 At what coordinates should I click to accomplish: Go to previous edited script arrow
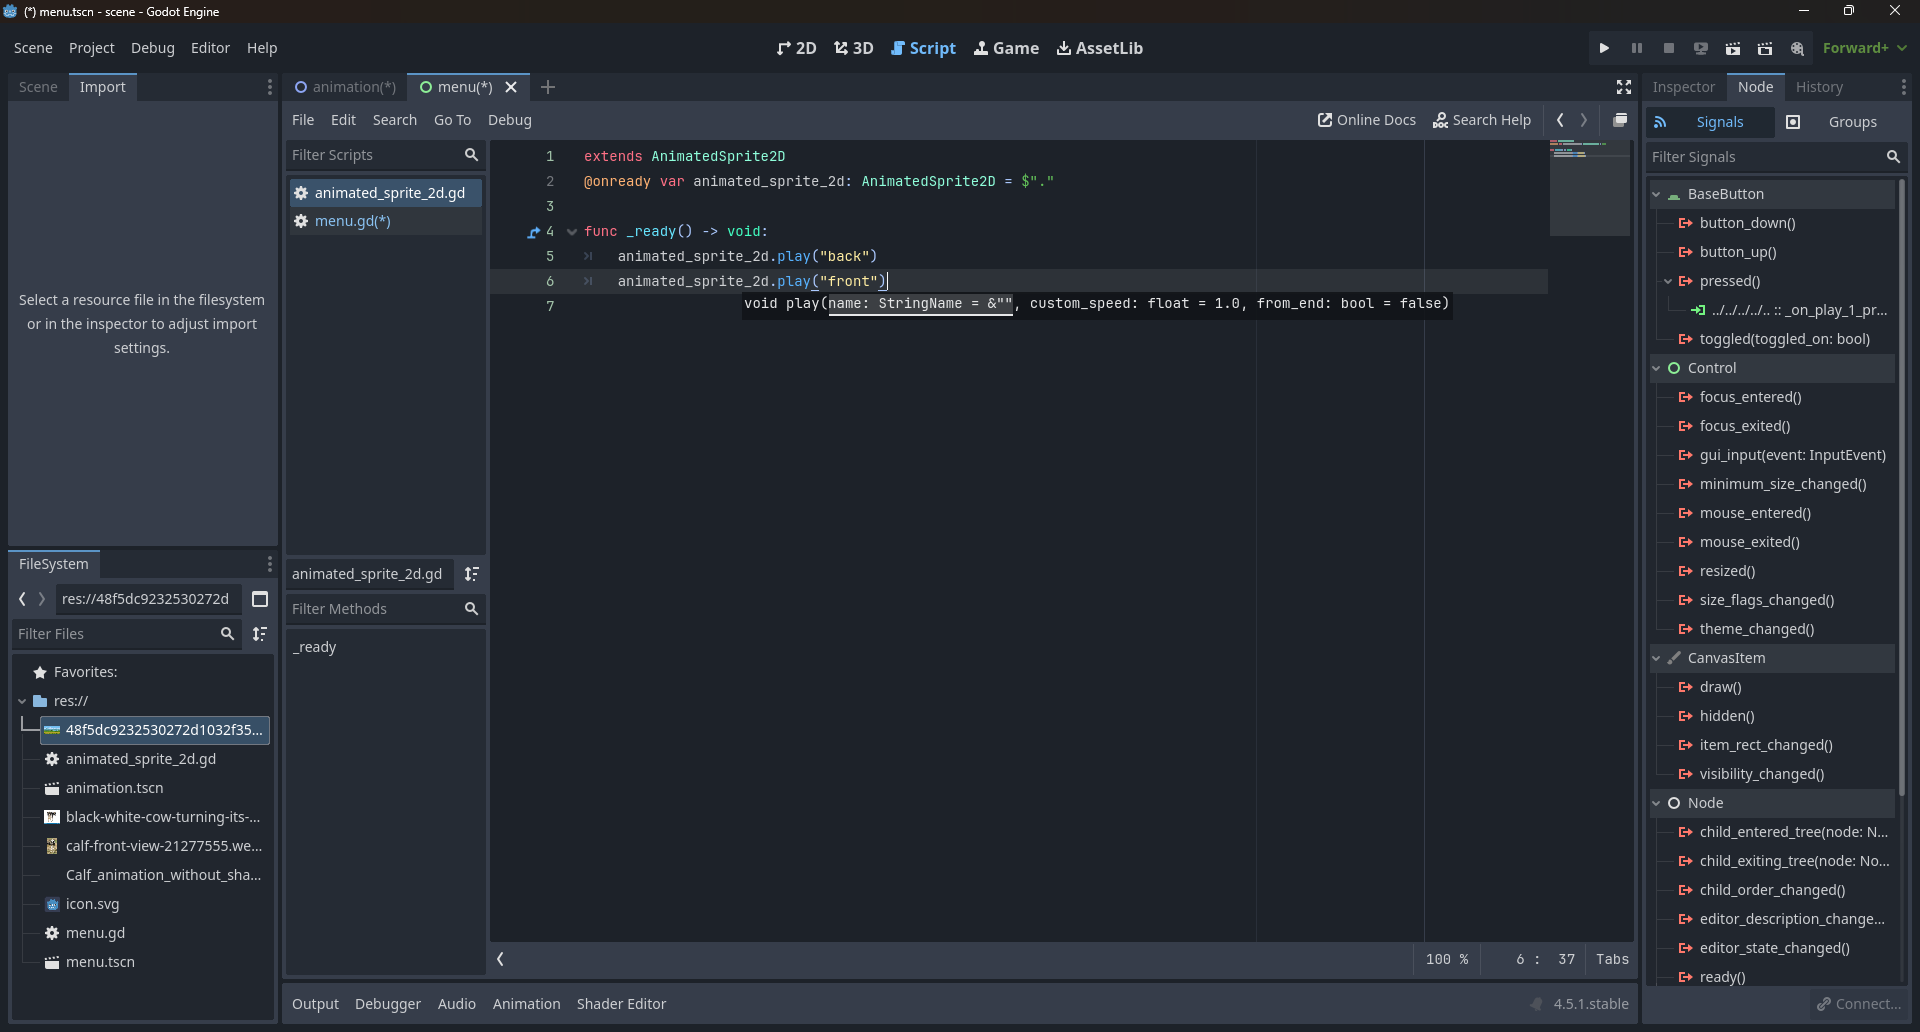(x=1560, y=120)
